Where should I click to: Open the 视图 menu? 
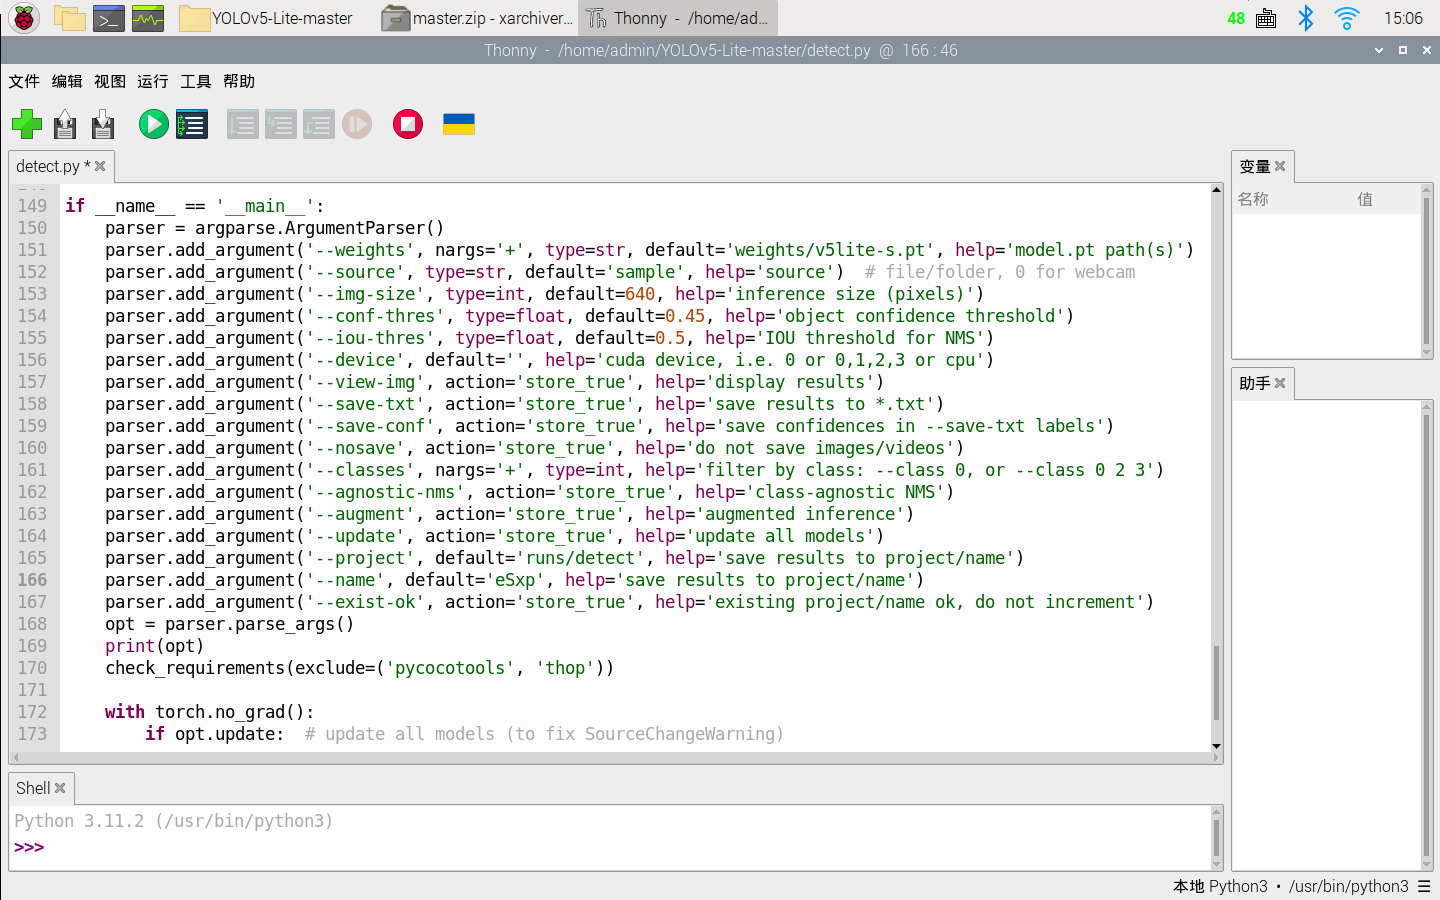tap(110, 82)
